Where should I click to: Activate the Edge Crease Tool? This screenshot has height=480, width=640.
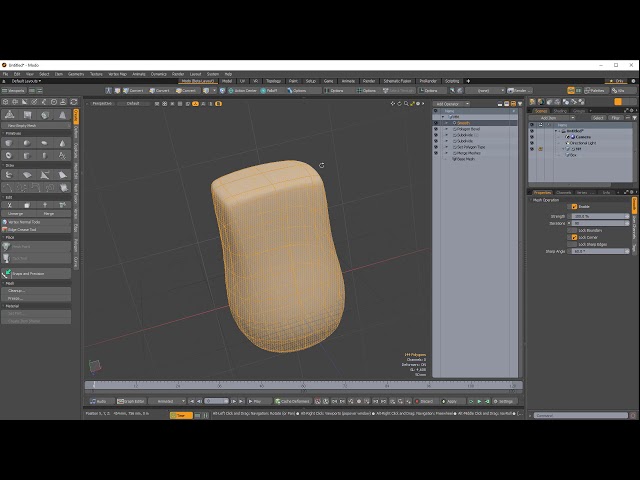pyautogui.click(x=36, y=229)
